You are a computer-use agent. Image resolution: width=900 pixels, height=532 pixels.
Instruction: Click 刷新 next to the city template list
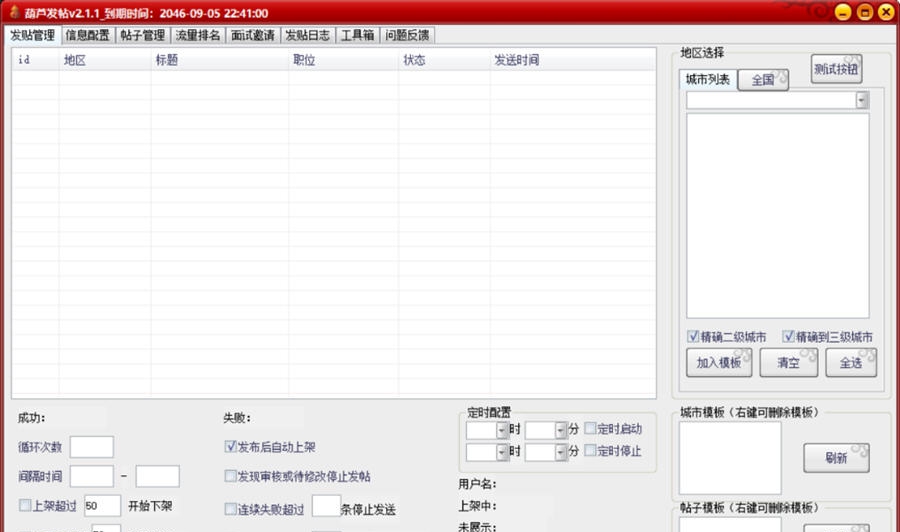coord(836,457)
